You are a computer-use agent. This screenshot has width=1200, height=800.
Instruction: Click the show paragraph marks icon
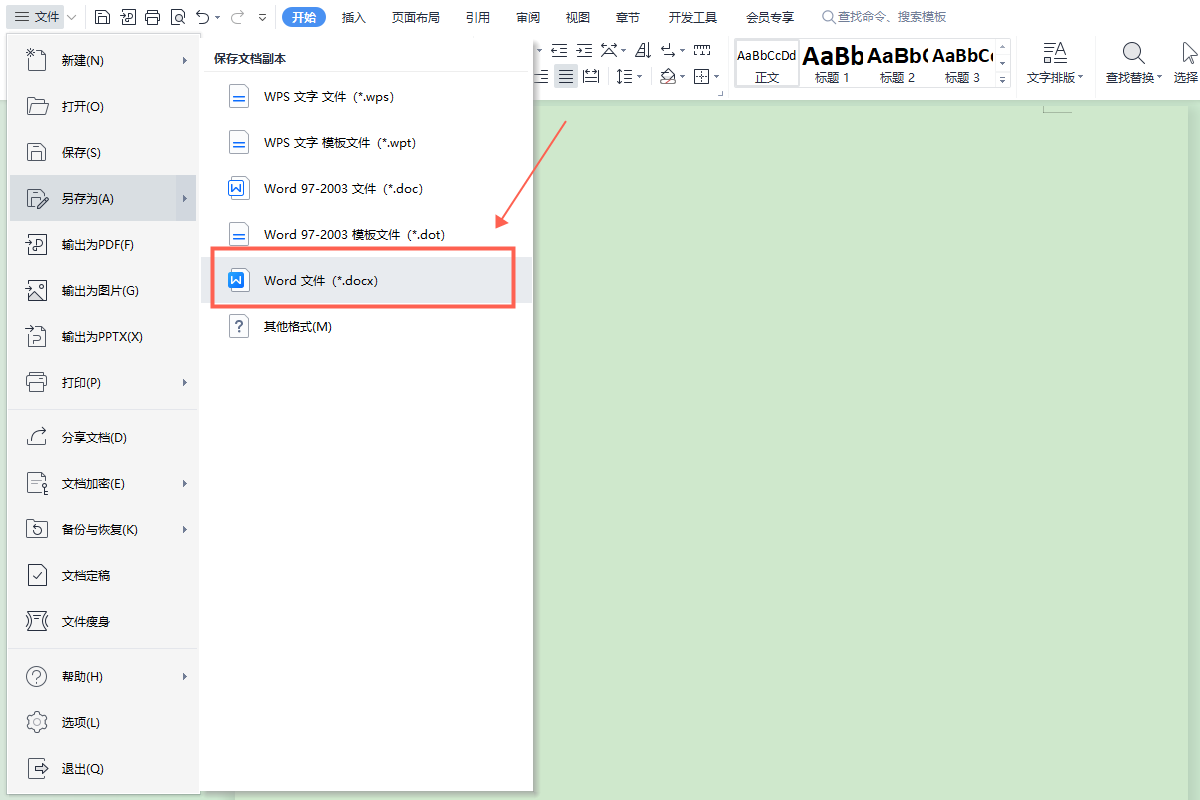[x=668, y=49]
